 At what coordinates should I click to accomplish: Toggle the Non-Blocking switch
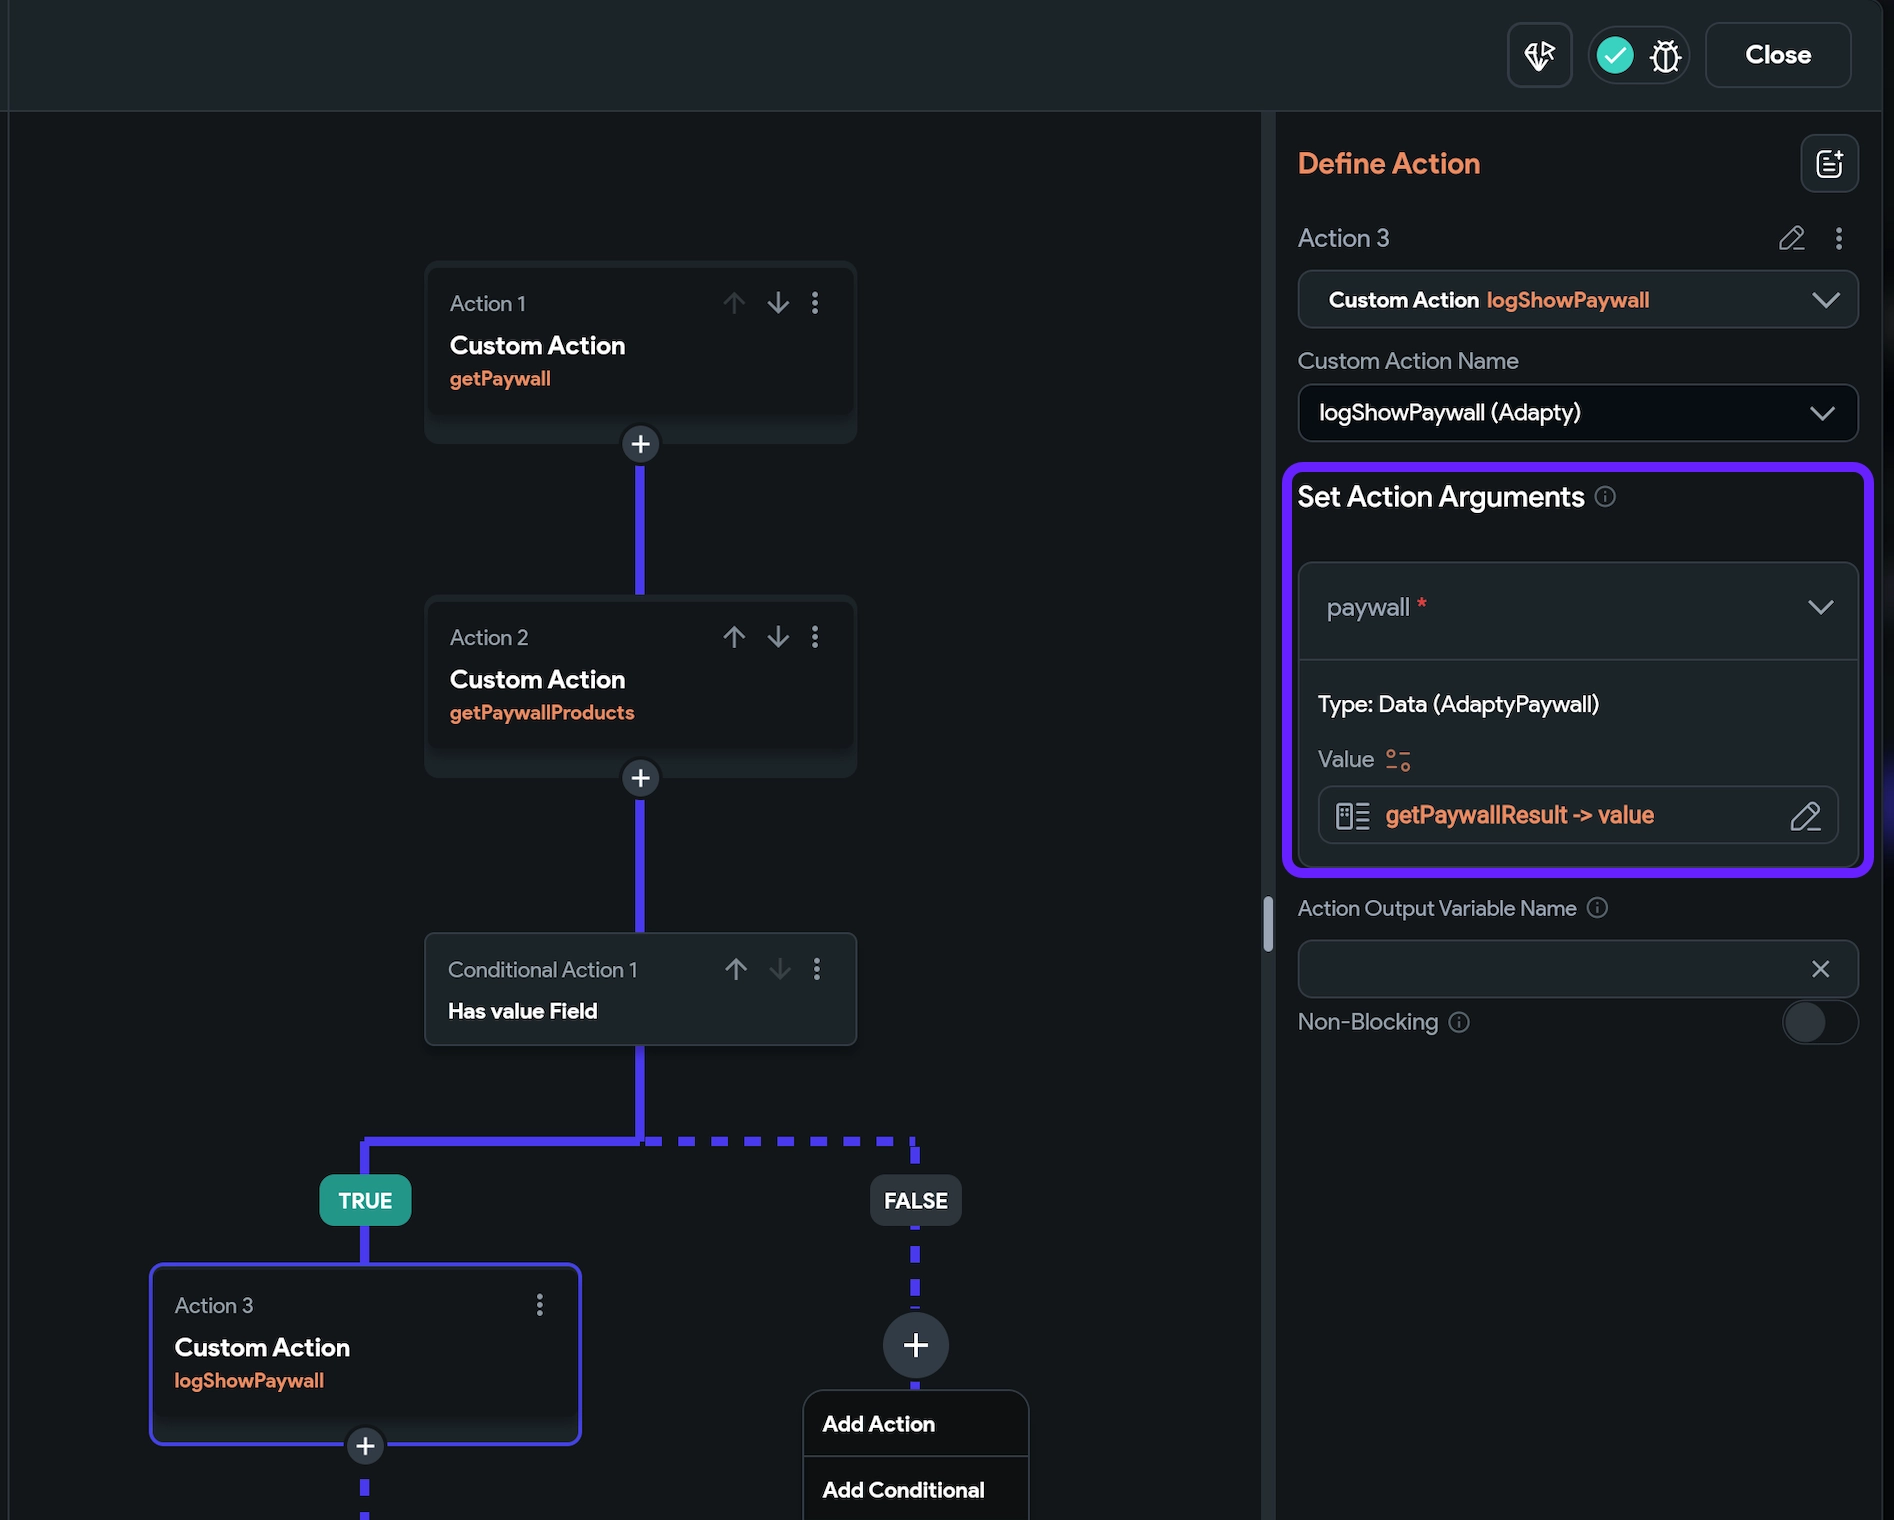pos(1819,1022)
